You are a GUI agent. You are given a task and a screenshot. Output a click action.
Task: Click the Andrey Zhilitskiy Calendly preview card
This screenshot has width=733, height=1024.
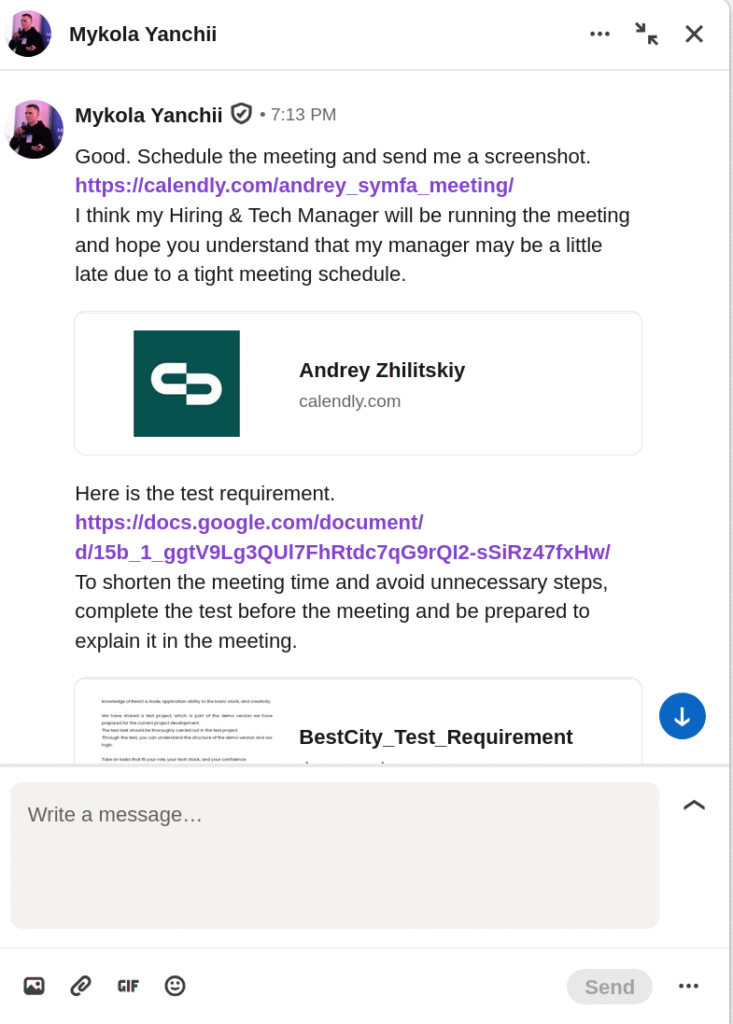click(358, 384)
